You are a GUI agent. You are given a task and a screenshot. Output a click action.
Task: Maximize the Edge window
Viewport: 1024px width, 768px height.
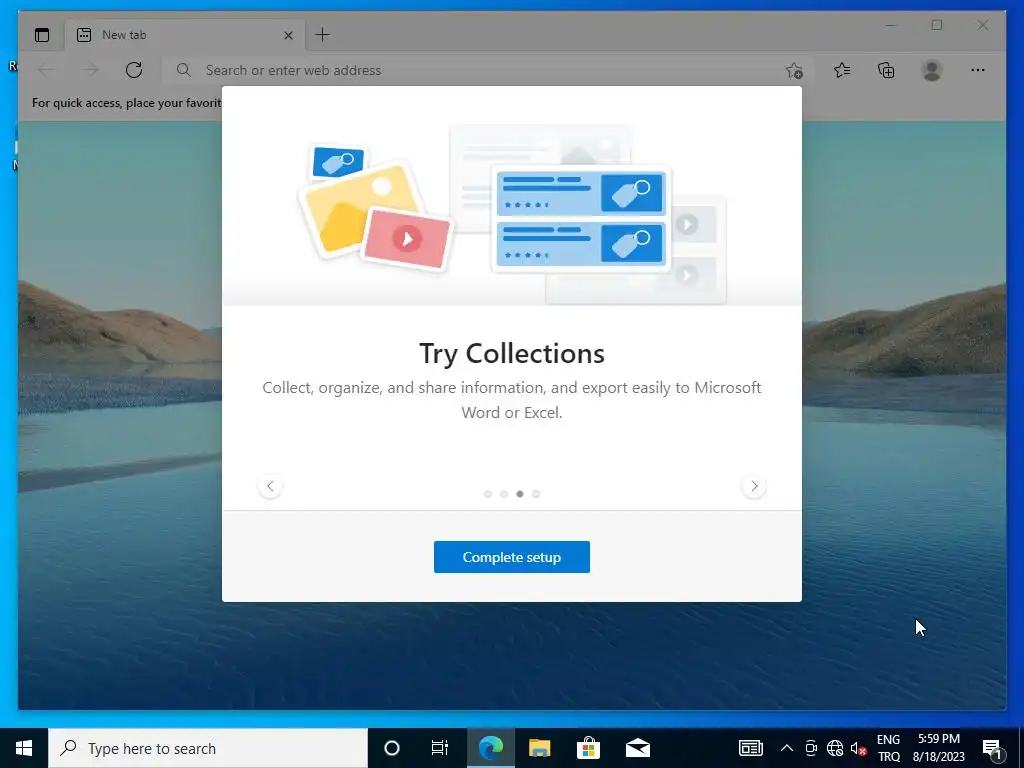pyautogui.click(x=937, y=25)
